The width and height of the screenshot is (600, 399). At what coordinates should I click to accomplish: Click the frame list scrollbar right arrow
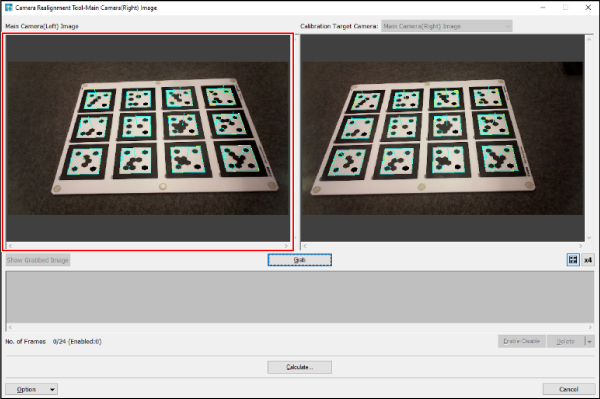coord(590,327)
